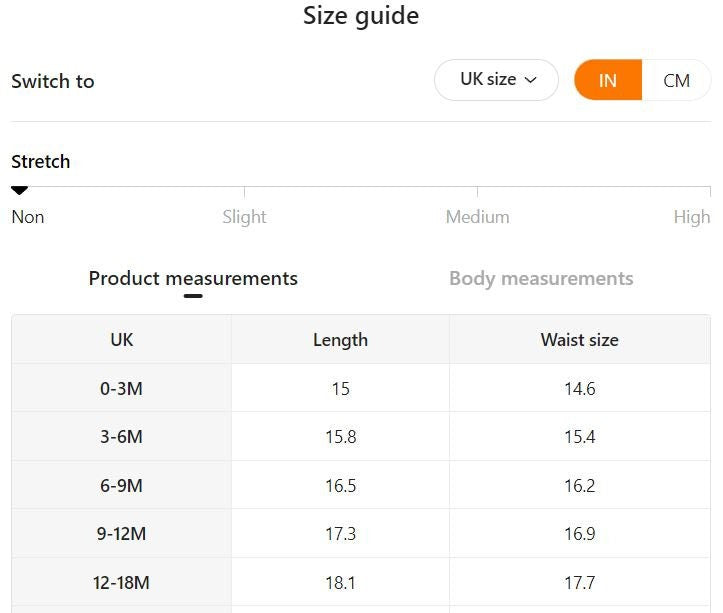Select the 0-3M size row
This screenshot has height=613, width=723.
point(121,388)
